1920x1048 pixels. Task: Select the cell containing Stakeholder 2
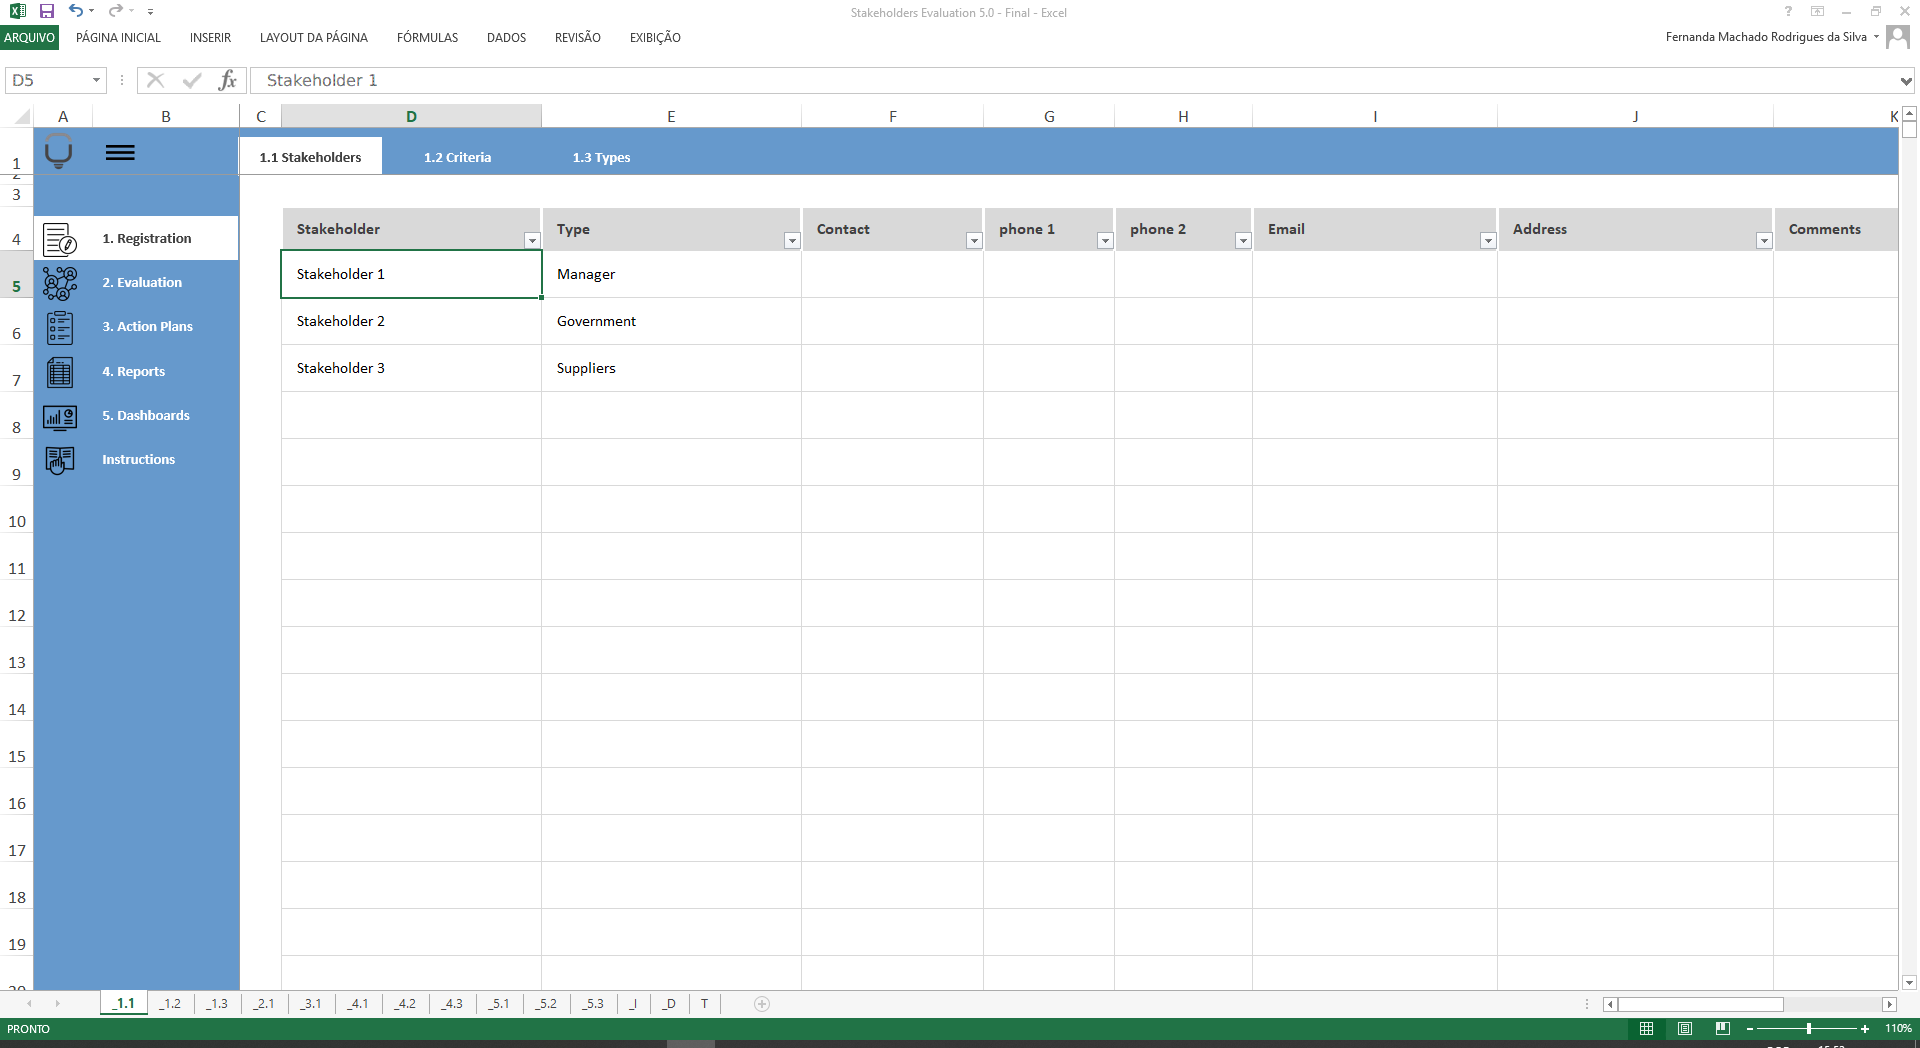pyautogui.click(x=410, y=320)
